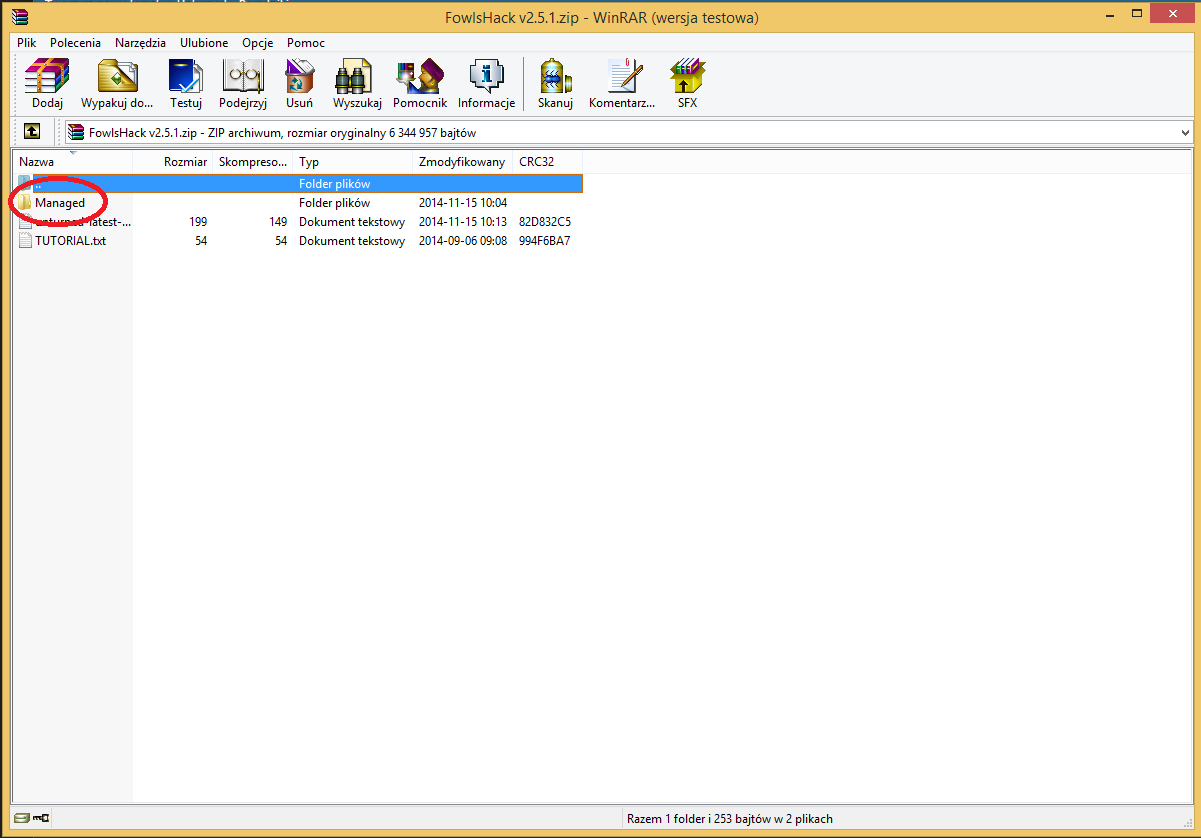The height and width of the screenshot is (838, 1201).
Task: Open the Narzędzia menu
Action: point(140,43)
